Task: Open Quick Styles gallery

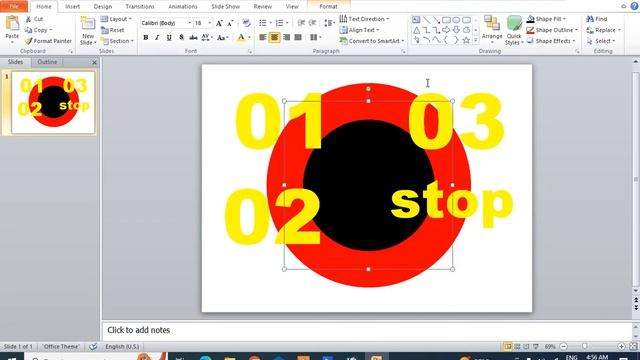Action: 514,31
